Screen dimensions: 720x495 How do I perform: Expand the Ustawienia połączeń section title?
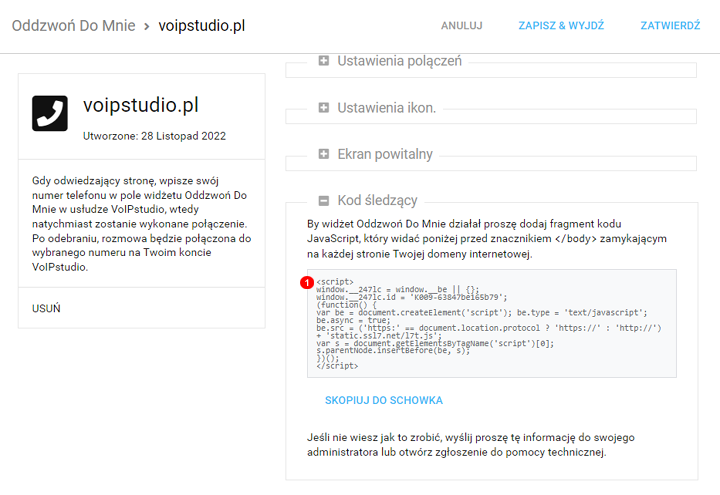pos(399,61)
